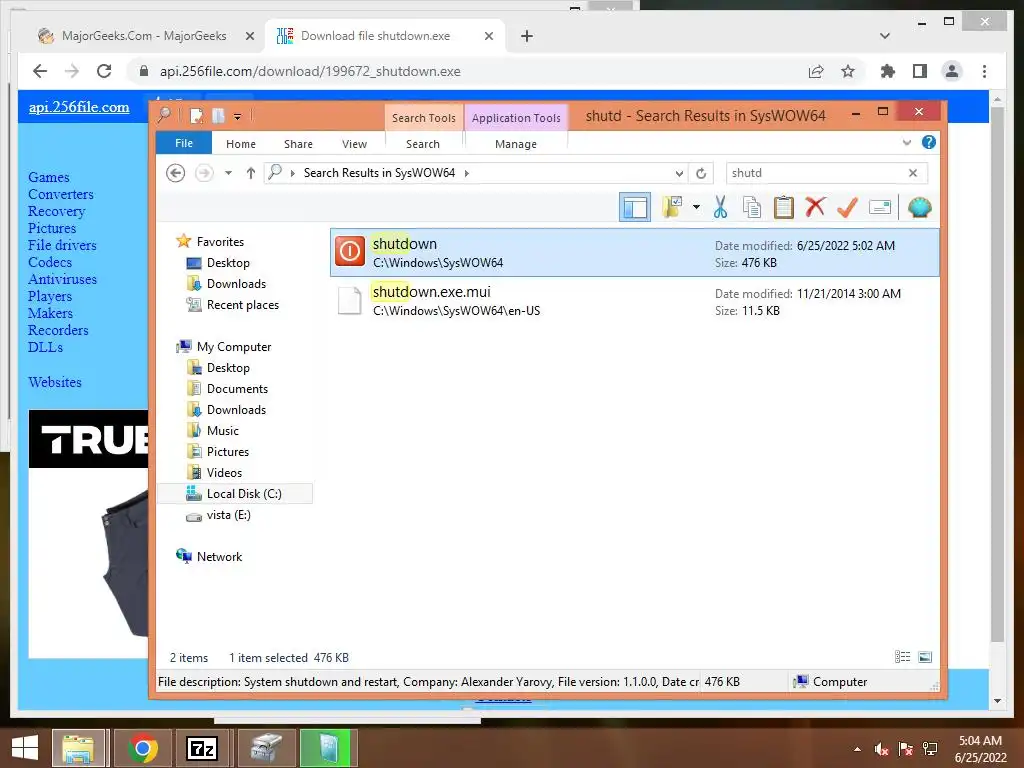The image size is (1024, 768).
Task: Open Chrome extensions puzzle icon
Action: pyautogui.click(x=888, y=71)
